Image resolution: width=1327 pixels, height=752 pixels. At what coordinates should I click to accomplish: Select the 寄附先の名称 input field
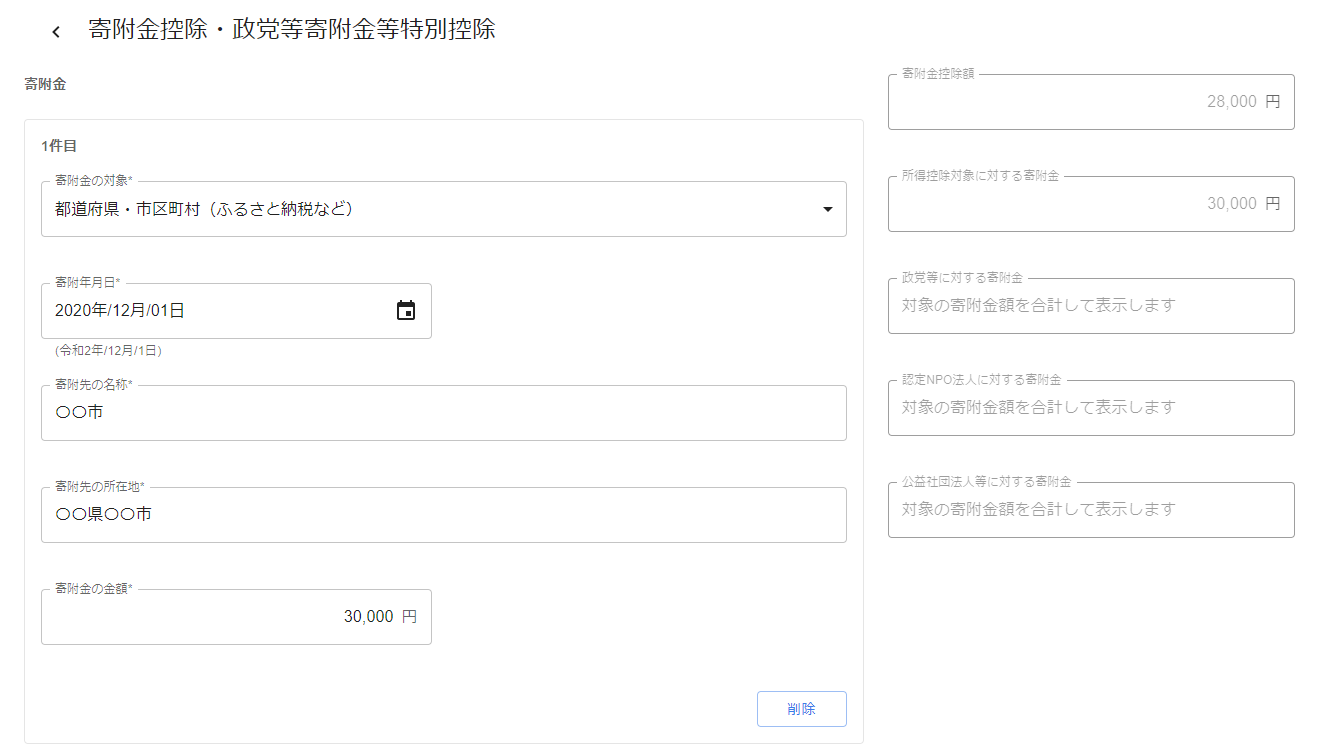[444, 413]
